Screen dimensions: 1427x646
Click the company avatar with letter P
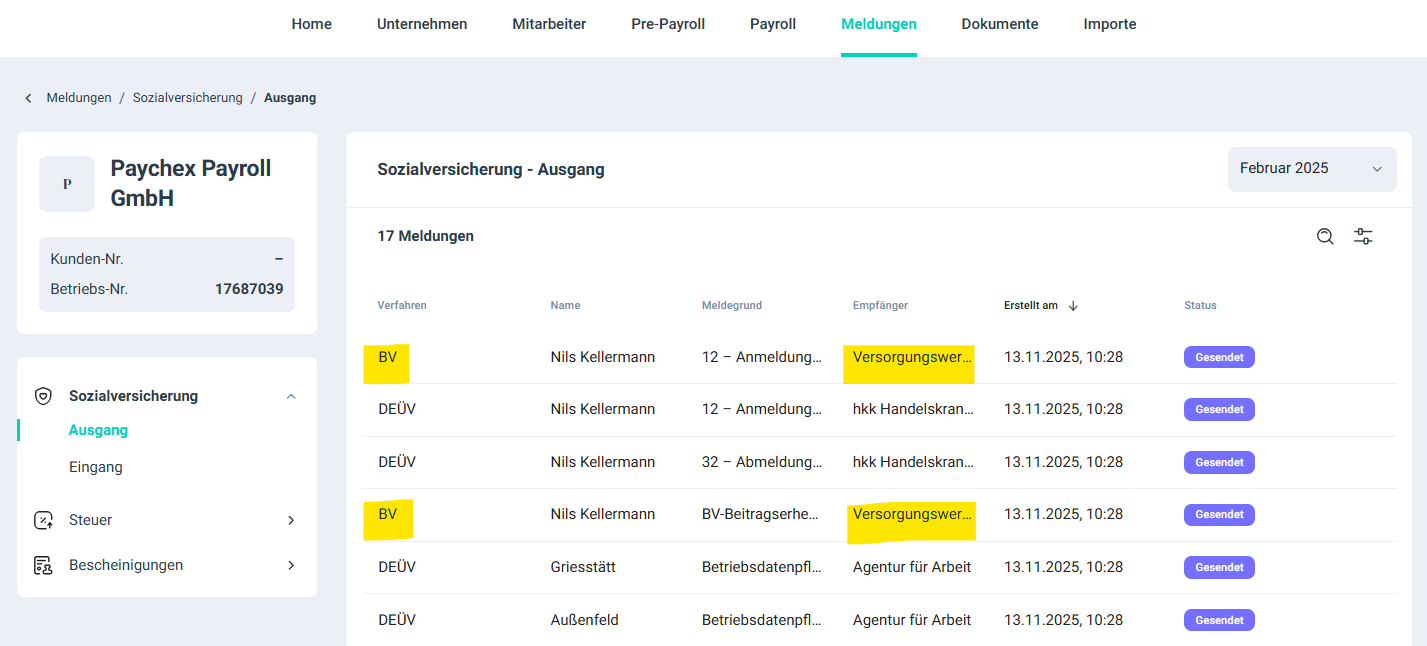point(67,184)
